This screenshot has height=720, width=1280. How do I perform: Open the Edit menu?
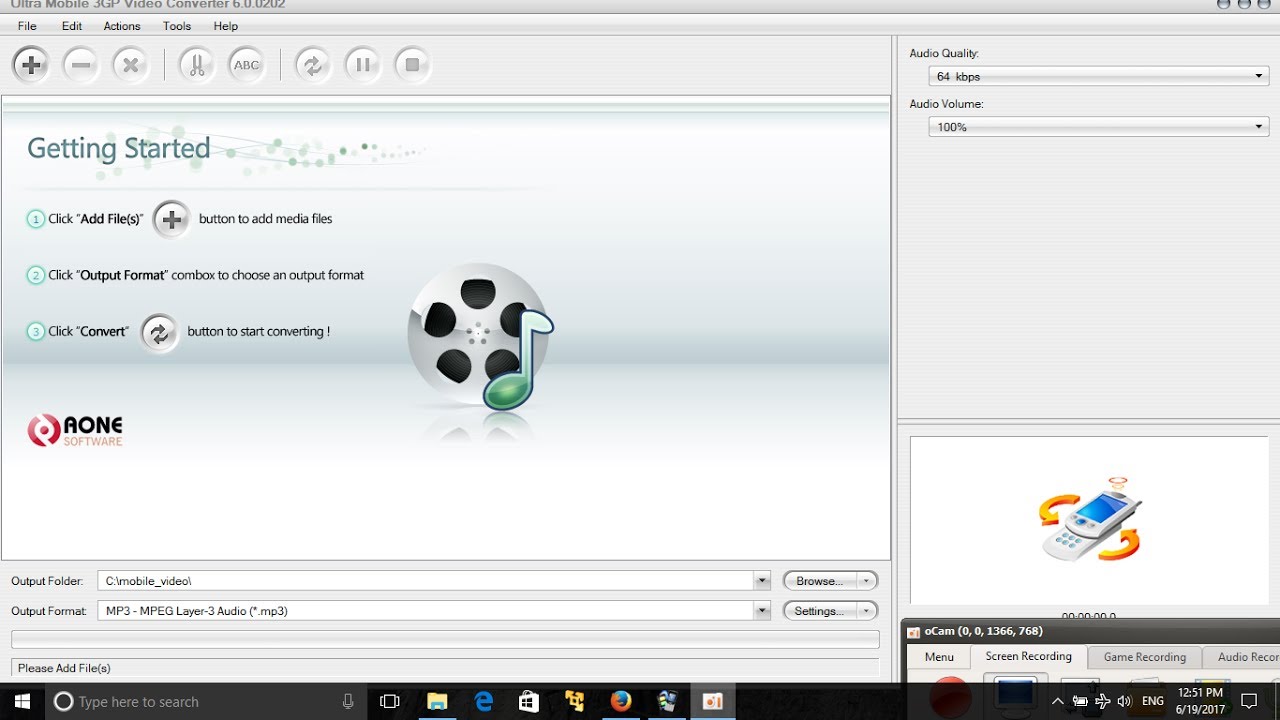tap(72, 26)
